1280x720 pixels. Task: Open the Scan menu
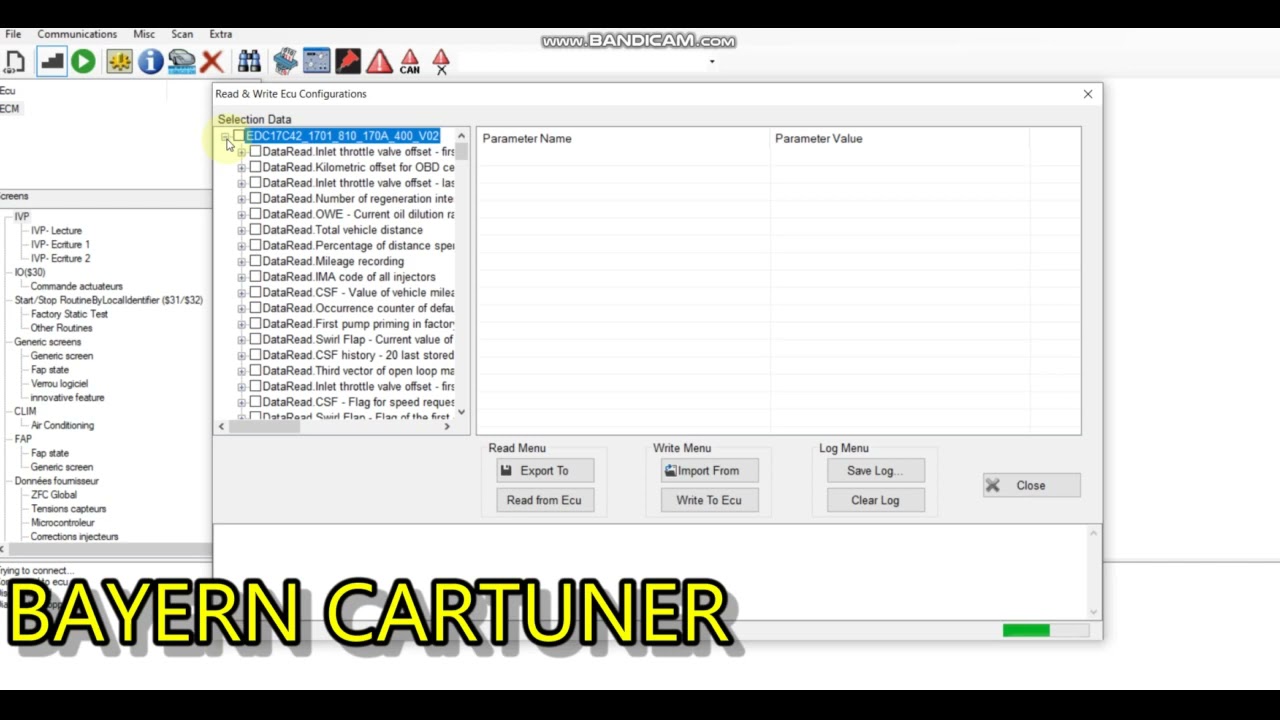click(x=182, y=34)
